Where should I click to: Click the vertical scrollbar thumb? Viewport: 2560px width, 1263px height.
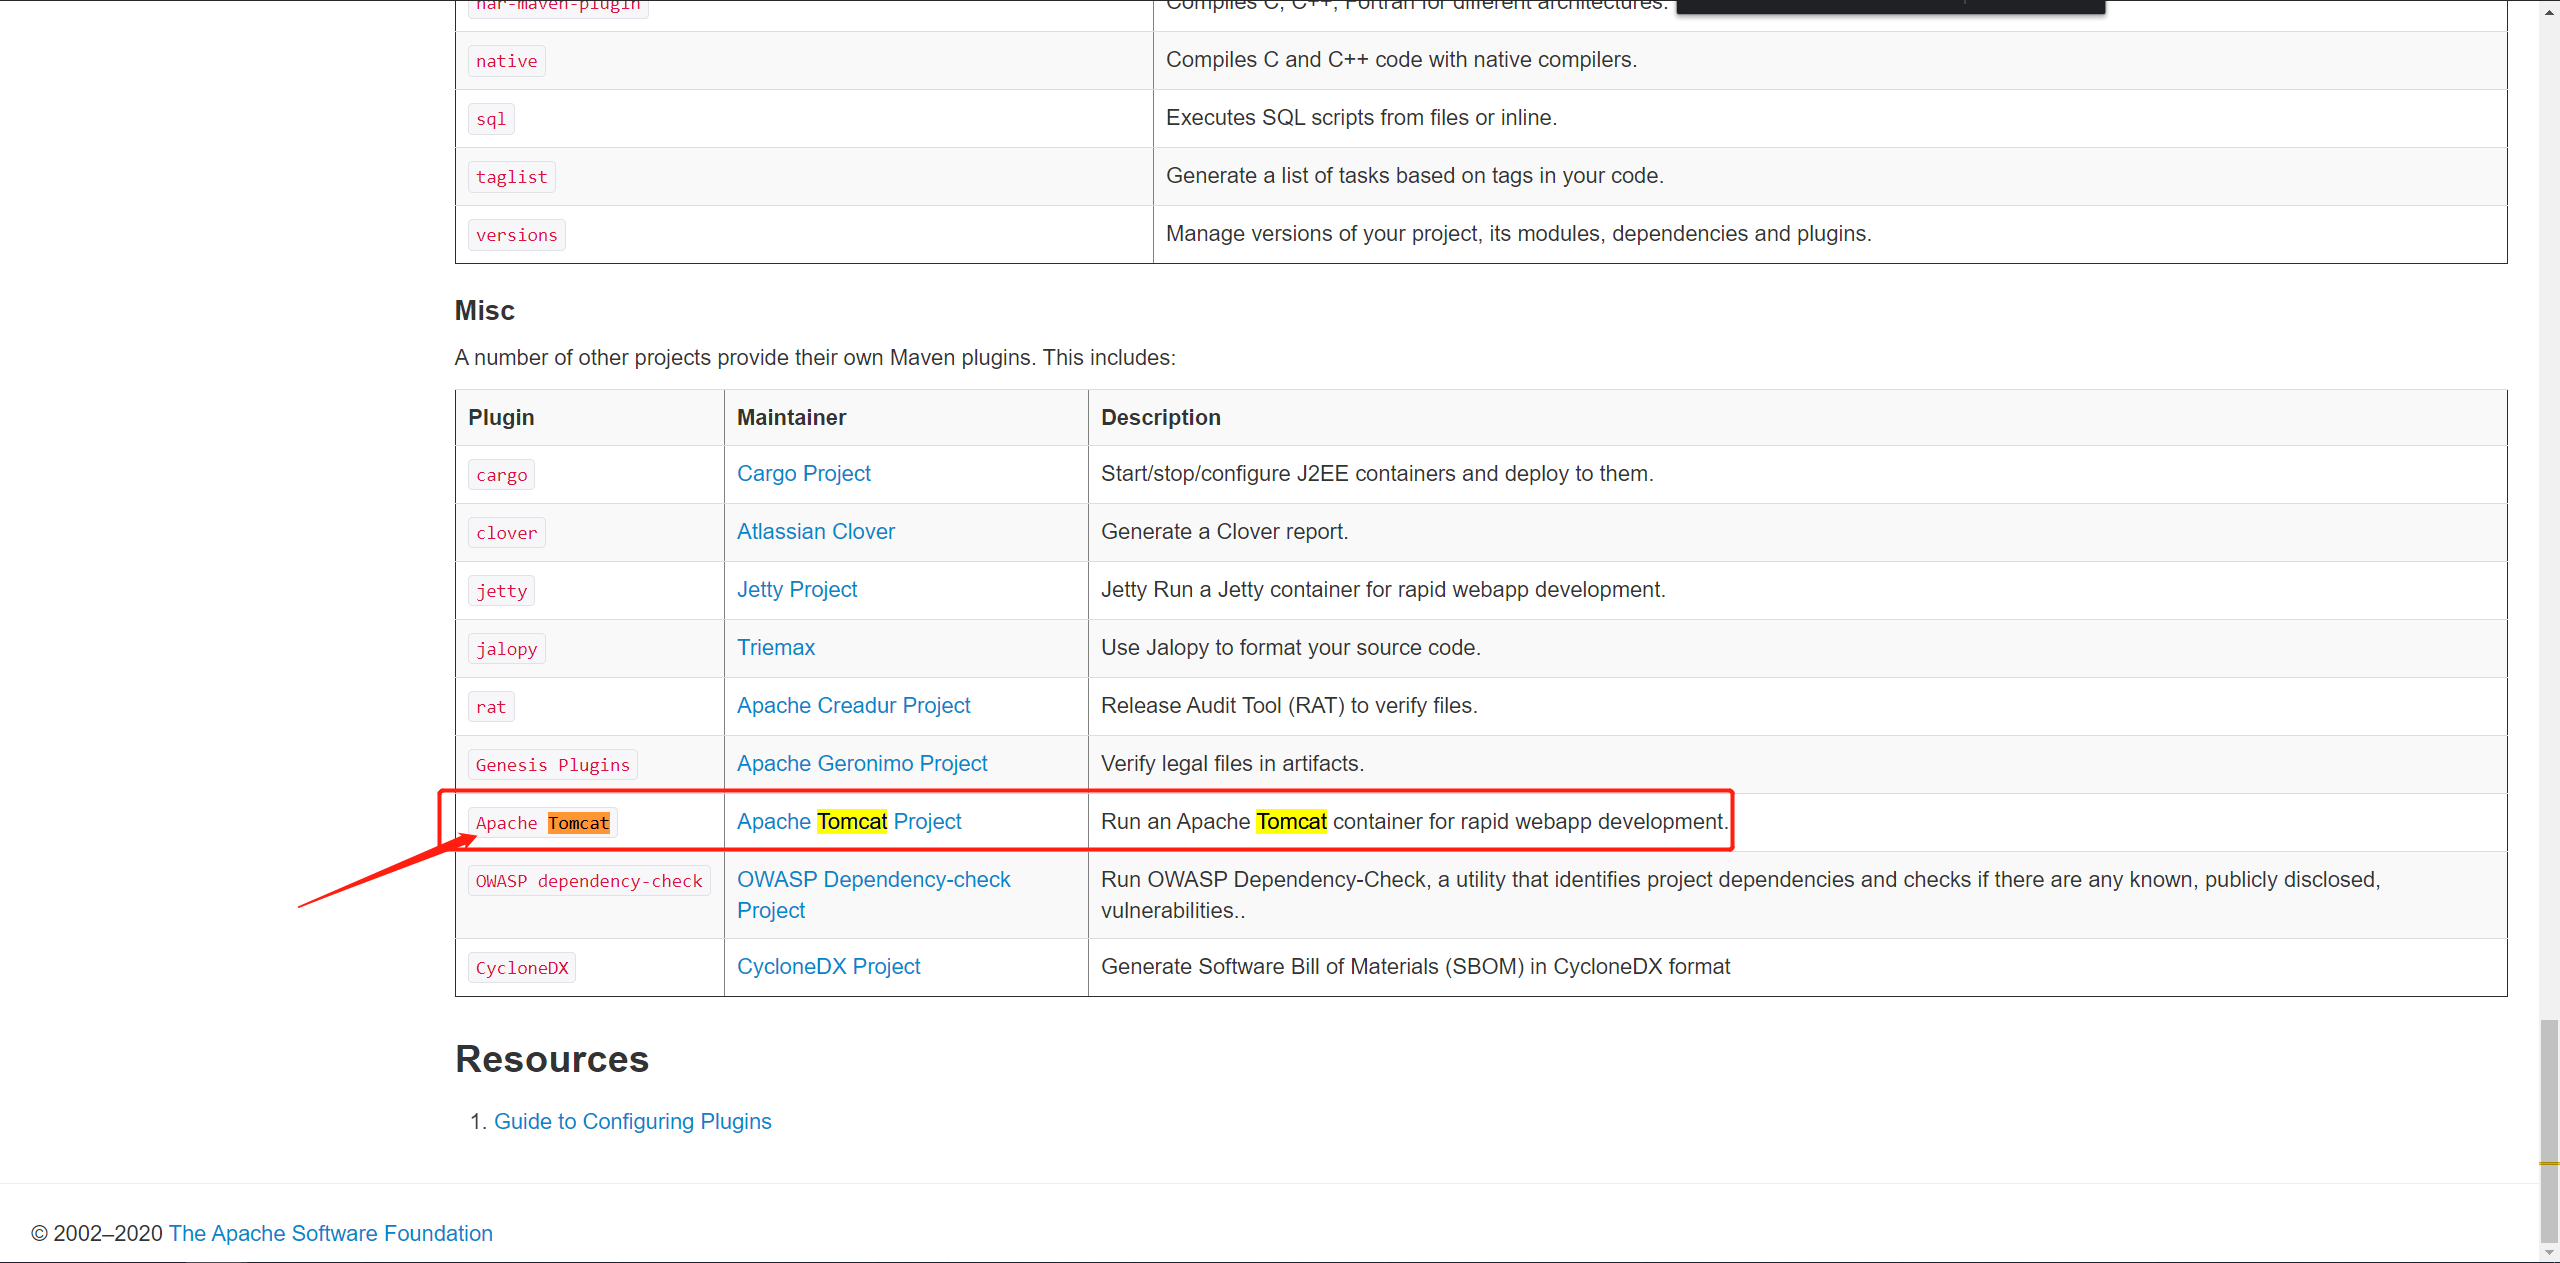(2549, 1128)
